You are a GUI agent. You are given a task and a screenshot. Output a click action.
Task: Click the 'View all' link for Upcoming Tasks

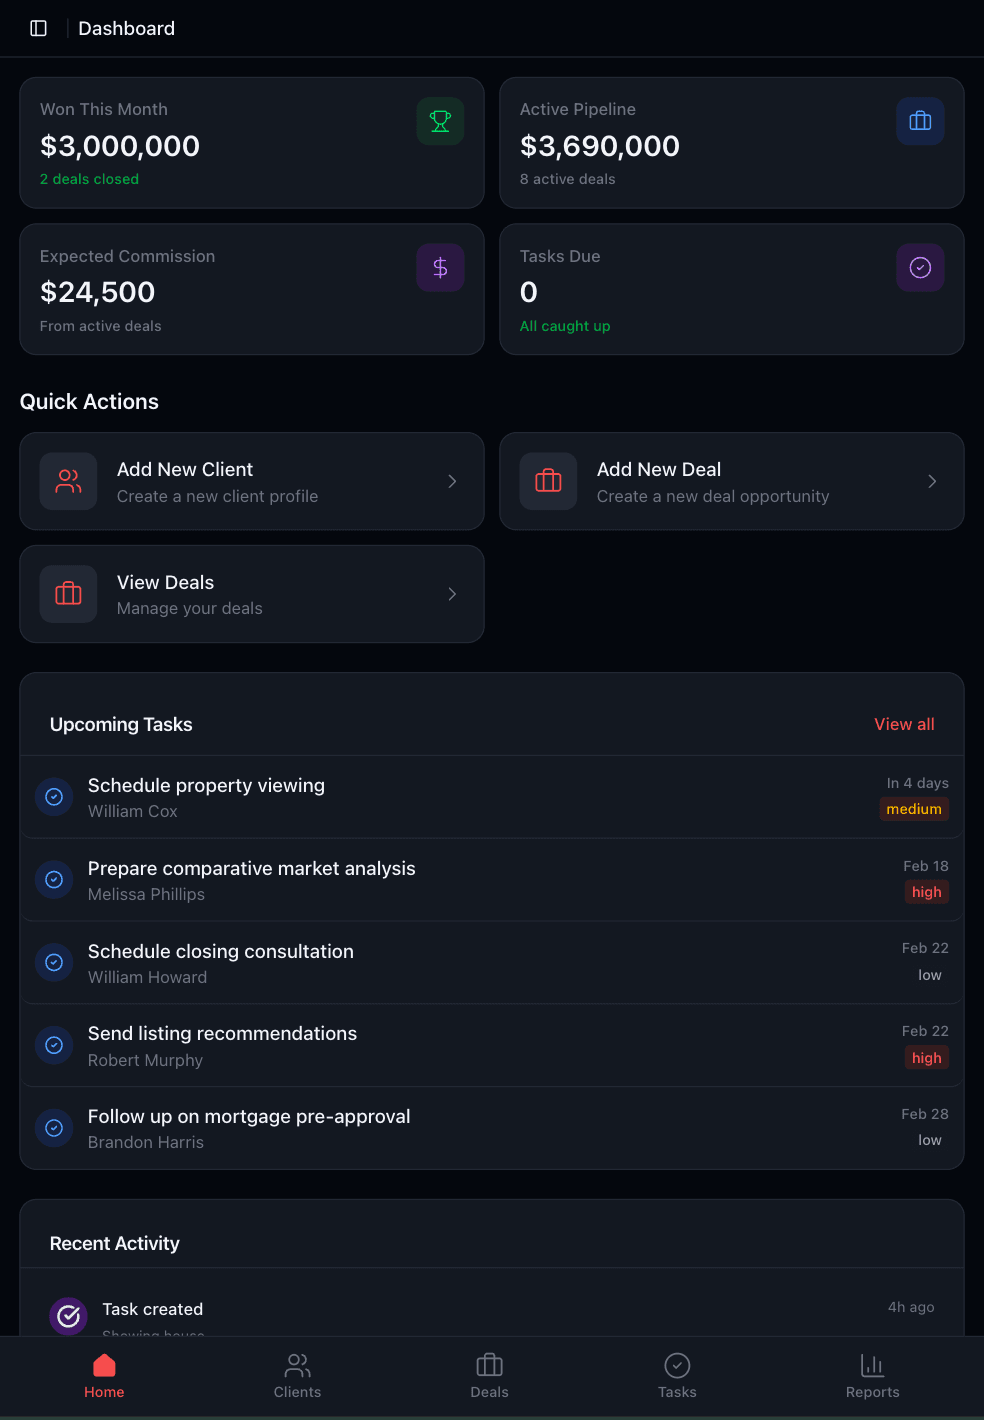click(x=904, y=724)
